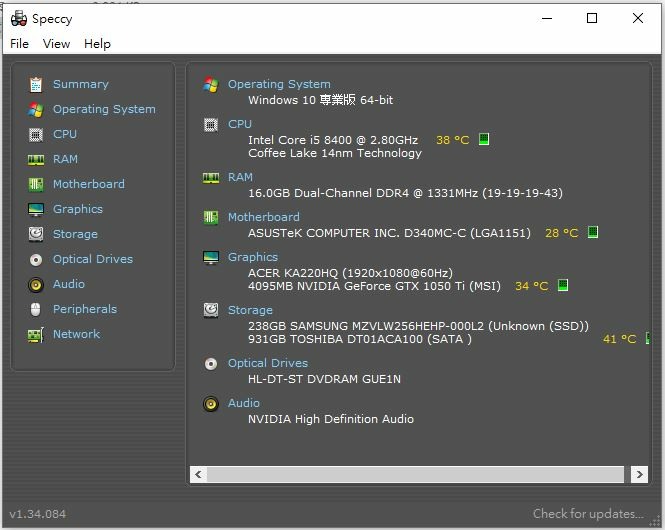Open the File menu
This screenshot has height=530, width=665.
(20, 44)
